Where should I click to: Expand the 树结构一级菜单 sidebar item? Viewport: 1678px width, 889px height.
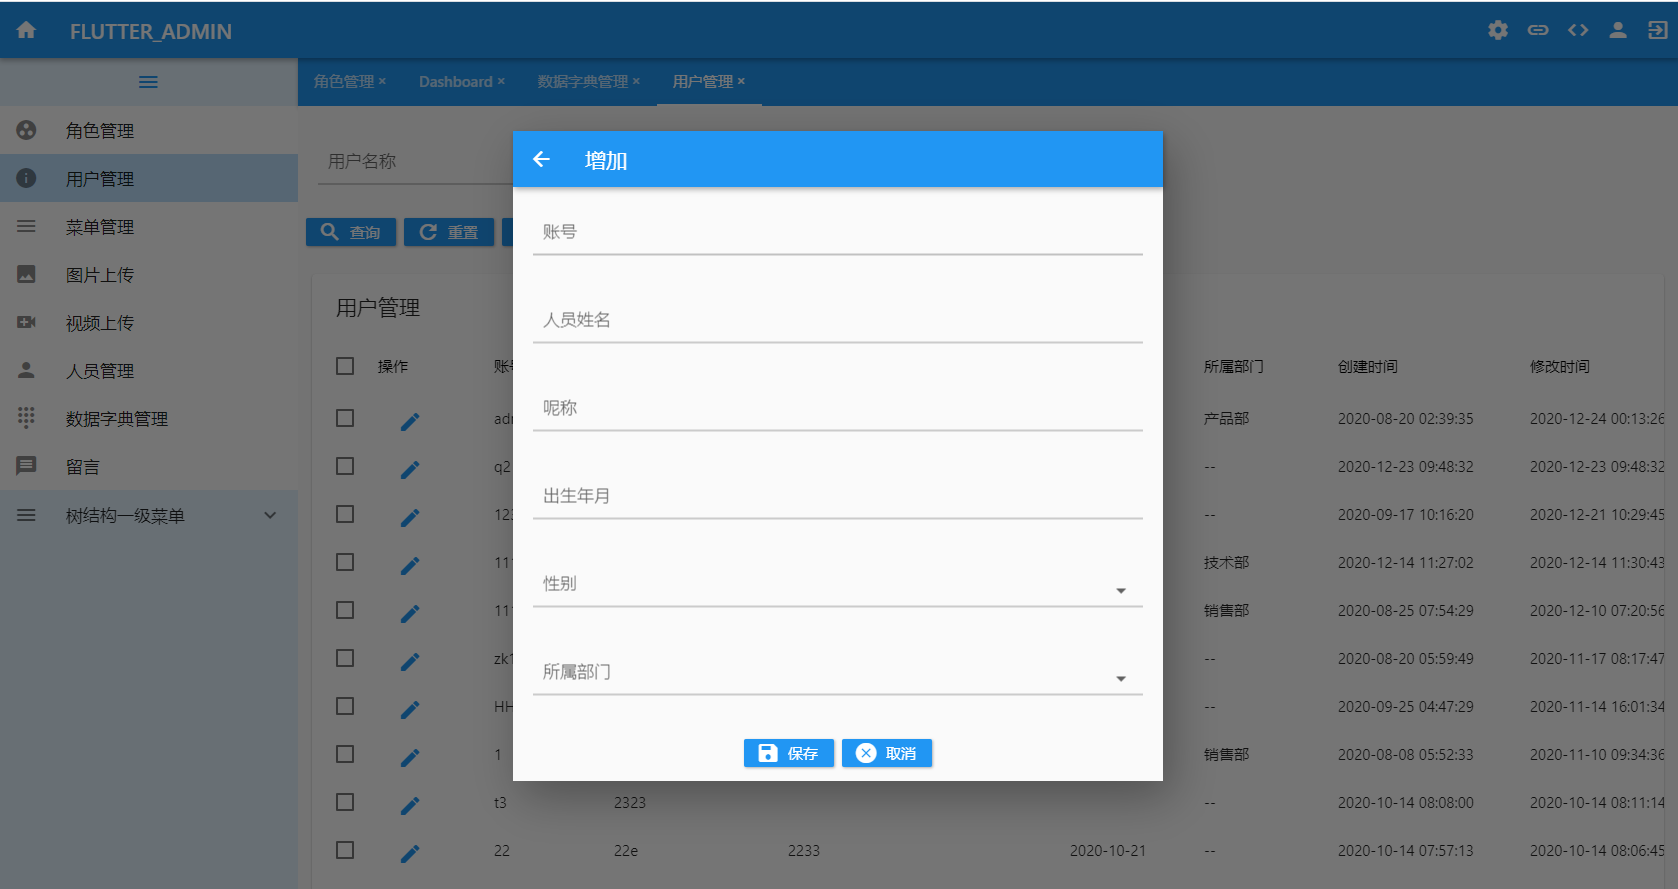pos(148,516)
